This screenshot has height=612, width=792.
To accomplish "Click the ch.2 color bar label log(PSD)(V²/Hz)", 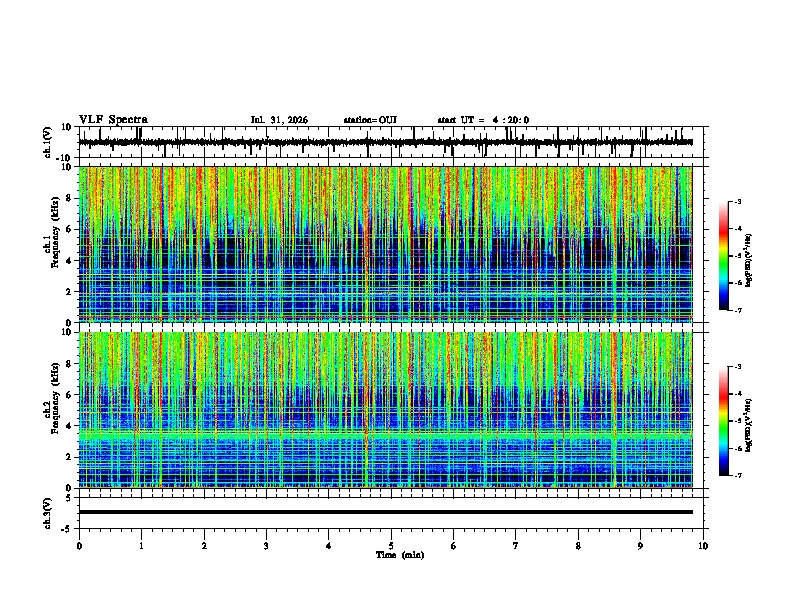I will click(x=749, y=426).
